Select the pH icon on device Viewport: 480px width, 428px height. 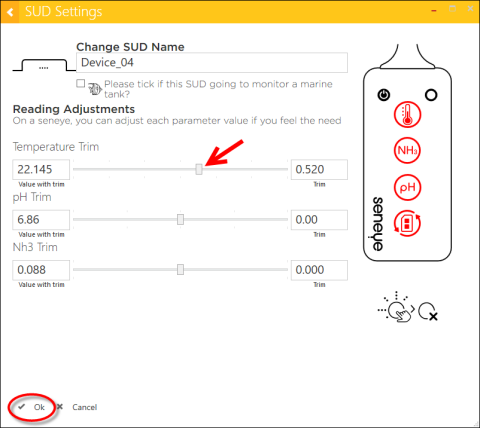pos(407,187)
